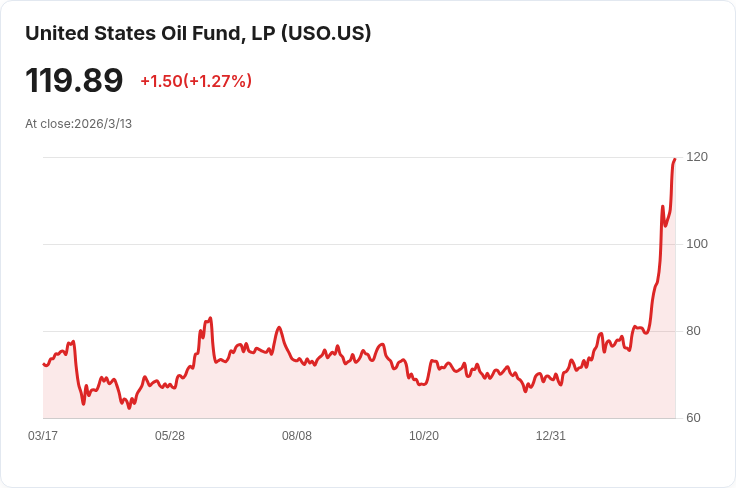The height and width of the screenshot is (488, 736).
Task: Click the +1.50(+1.27%) price change
Action: [x=196, y=81]
